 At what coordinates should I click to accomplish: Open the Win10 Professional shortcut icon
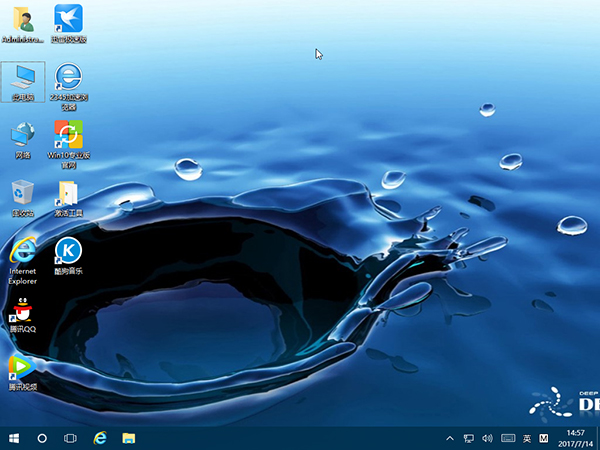point(68,135)
